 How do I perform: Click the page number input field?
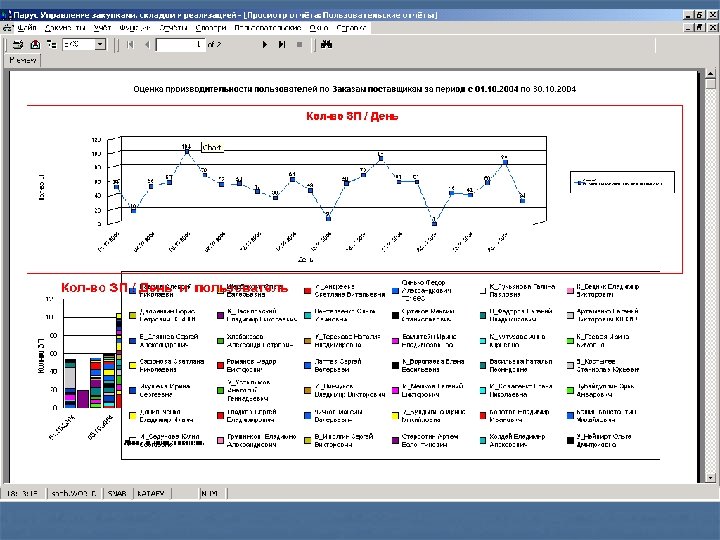180,45
